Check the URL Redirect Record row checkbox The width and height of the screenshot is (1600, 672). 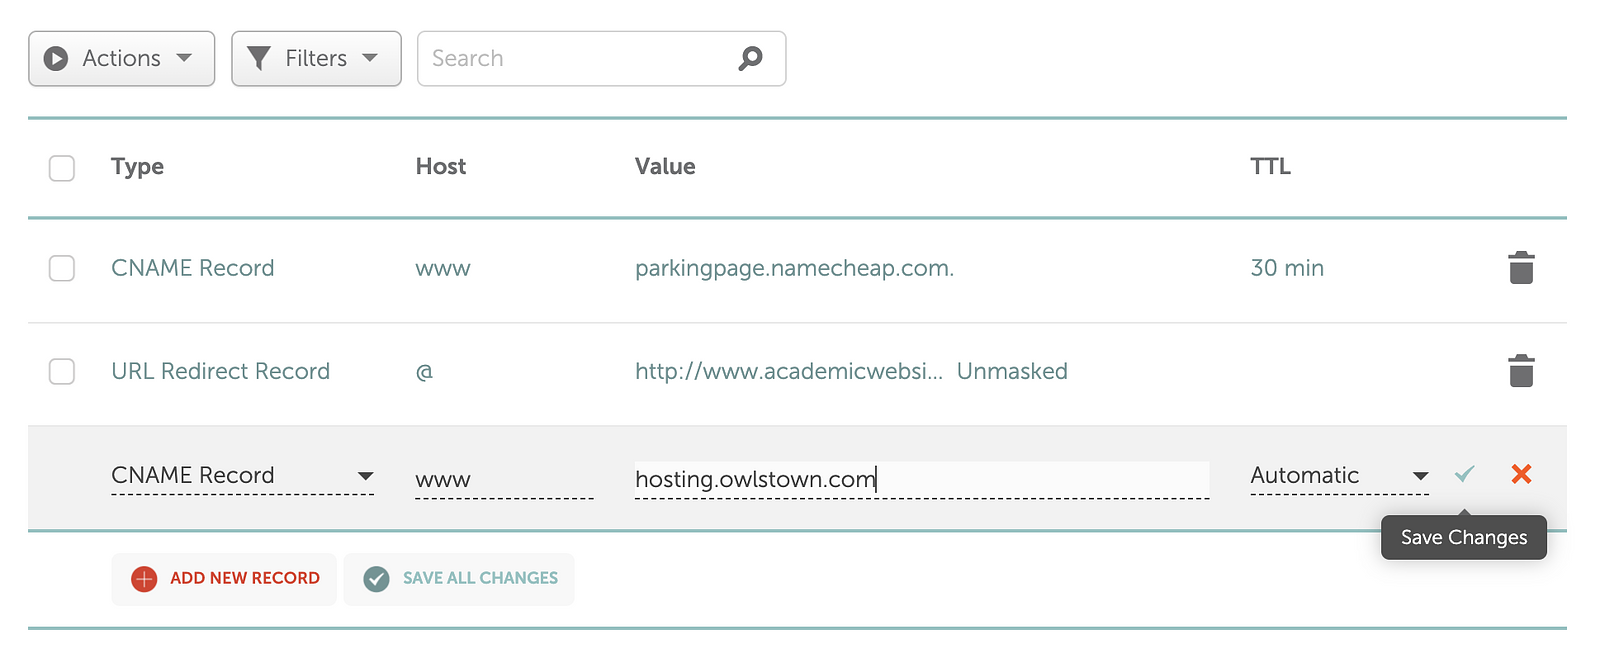coord(62,371)
